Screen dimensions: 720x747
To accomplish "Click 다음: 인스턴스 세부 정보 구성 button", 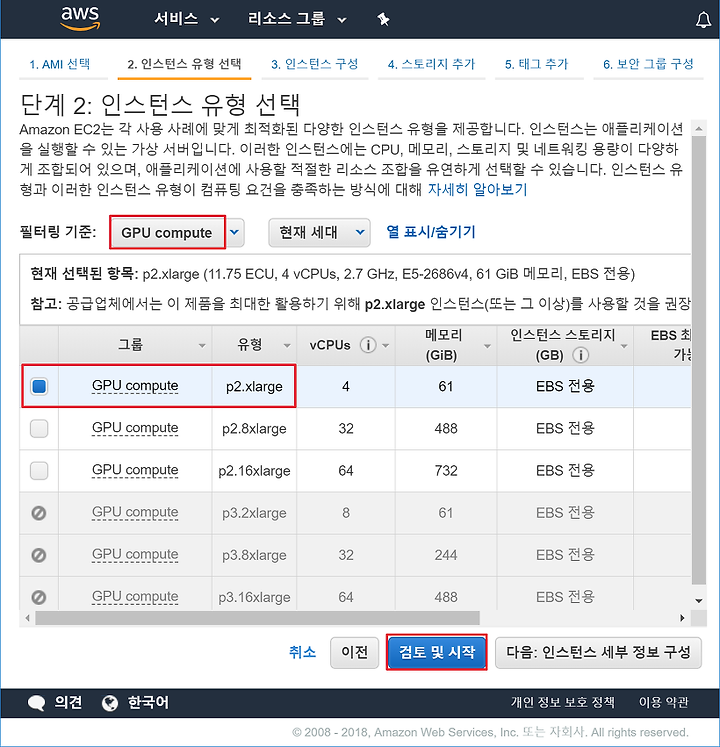I will [x=598, y=652].
